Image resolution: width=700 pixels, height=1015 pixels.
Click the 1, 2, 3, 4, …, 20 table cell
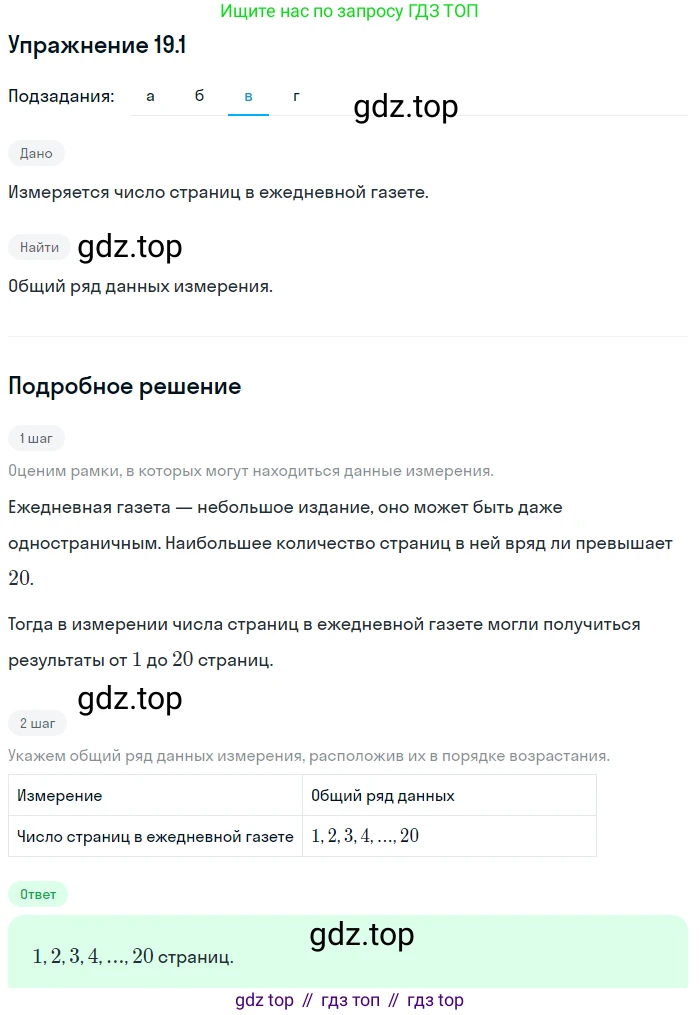click(x=449, y=836)
